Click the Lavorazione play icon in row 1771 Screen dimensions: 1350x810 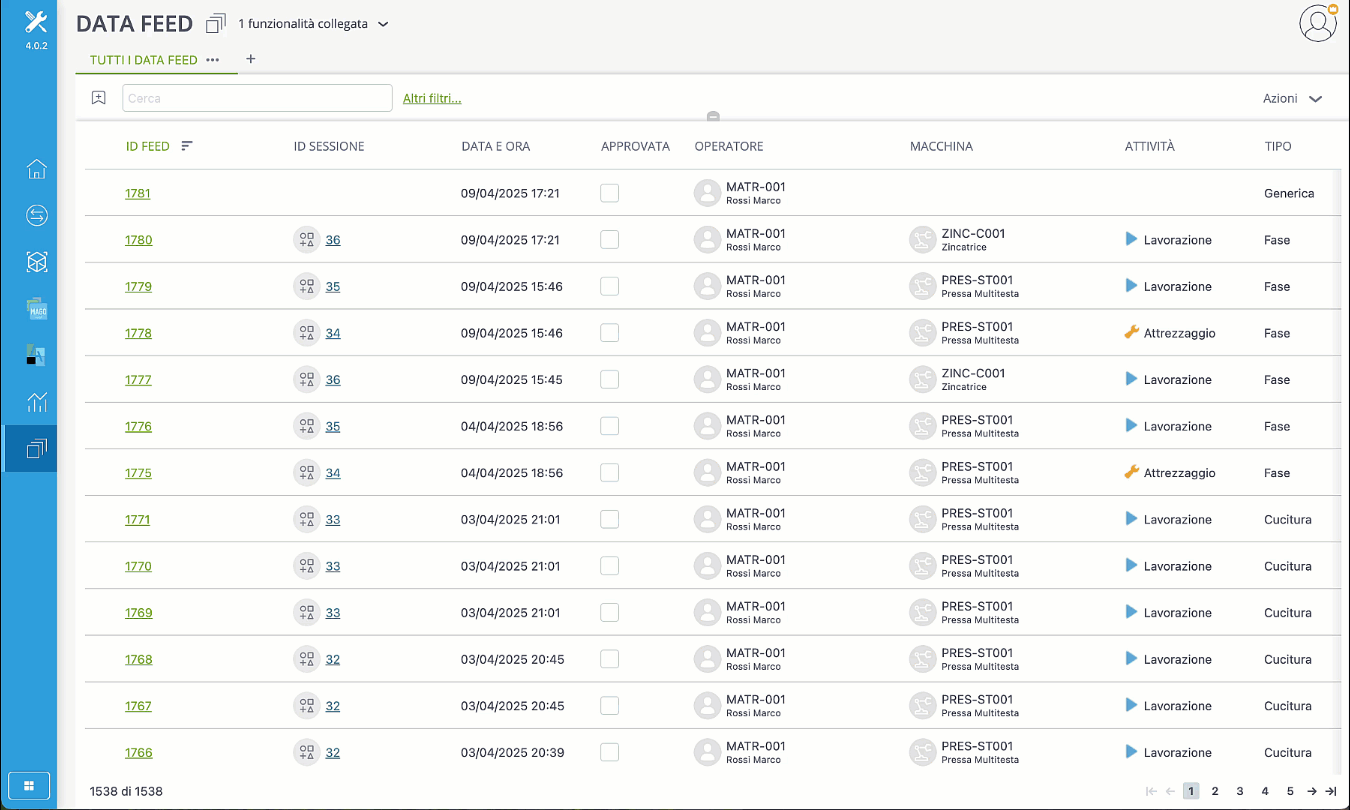1131,519
